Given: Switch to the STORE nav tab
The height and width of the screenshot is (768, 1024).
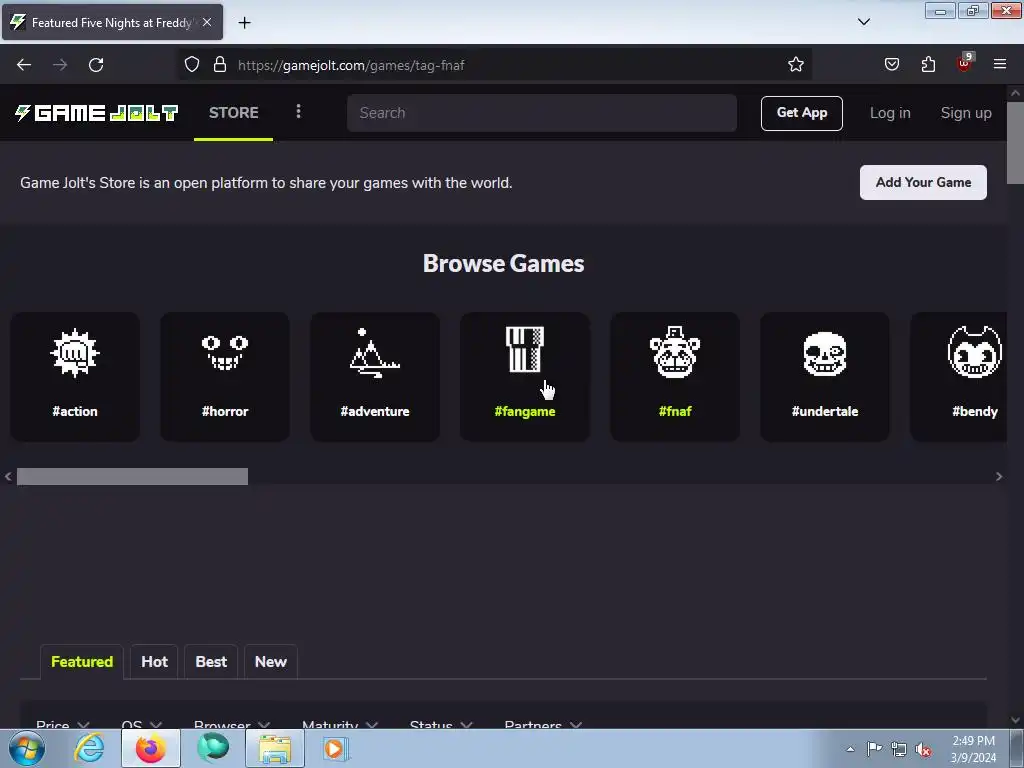Looking at the screenshot, I should [x=234, y=113].
